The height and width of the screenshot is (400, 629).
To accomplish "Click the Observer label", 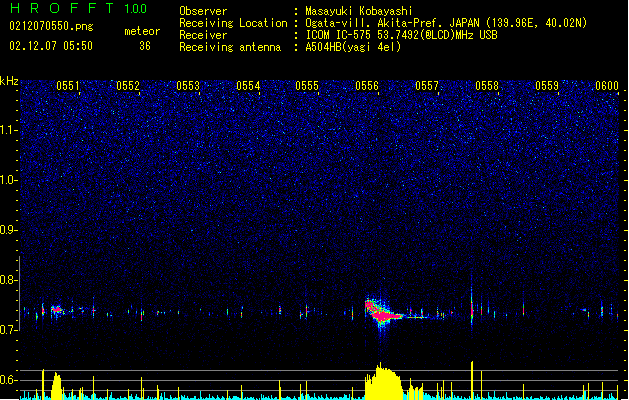I will tap(203, 11).
